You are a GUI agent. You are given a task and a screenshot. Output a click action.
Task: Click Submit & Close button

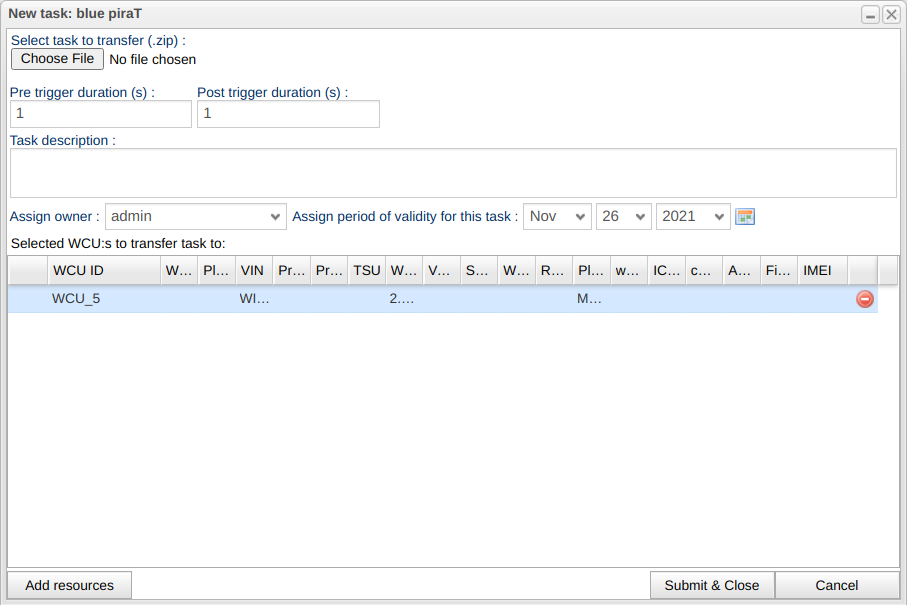click(712, 585)
